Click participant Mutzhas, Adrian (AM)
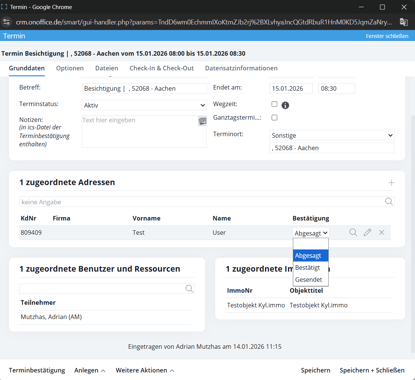 (x=51, y=317)
